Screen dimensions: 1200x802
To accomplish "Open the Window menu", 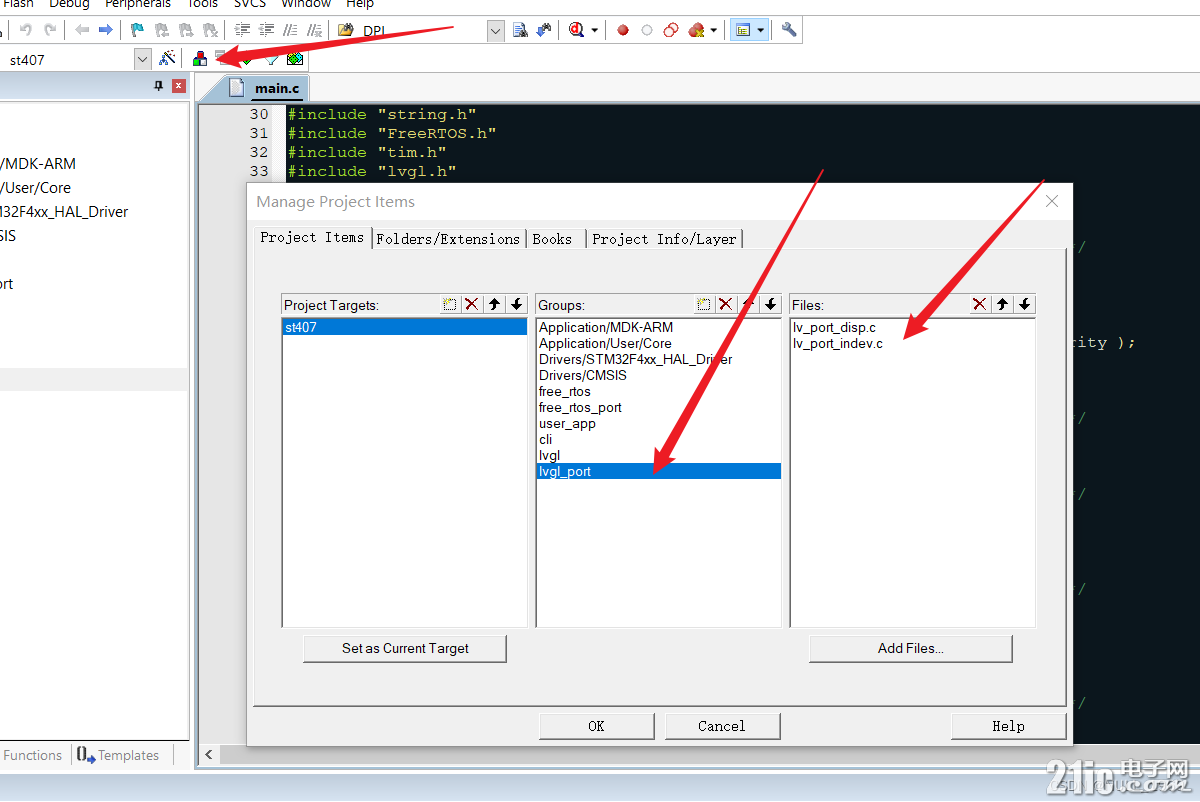I will tap(306, 4).
